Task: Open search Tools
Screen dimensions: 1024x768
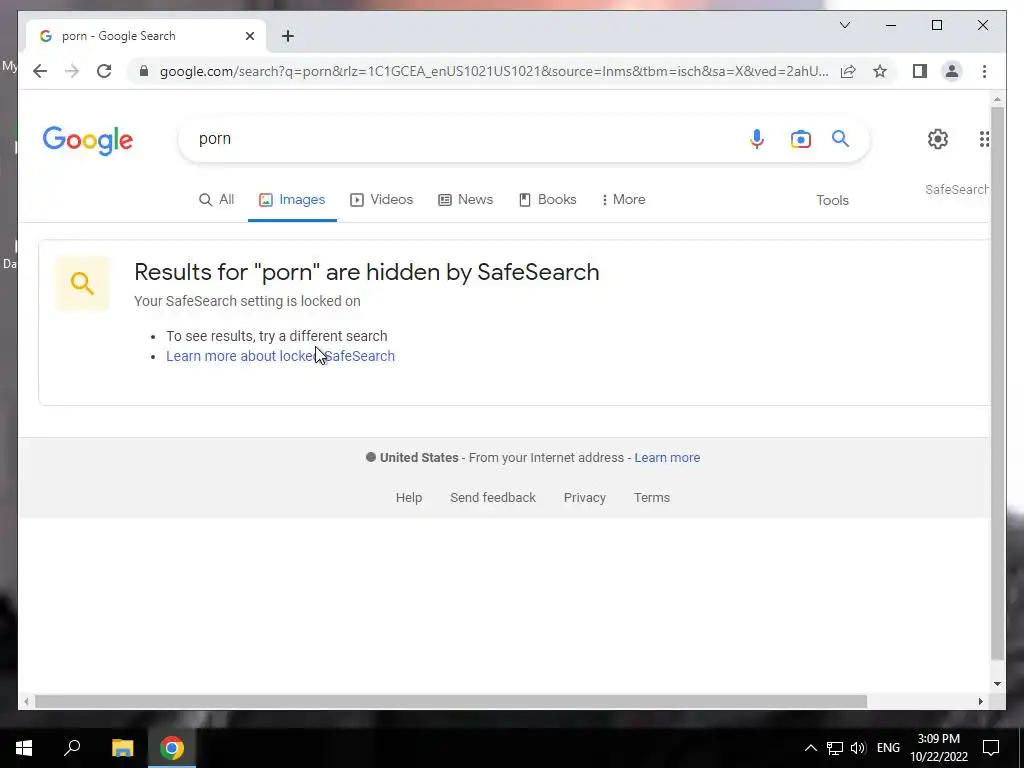Action: [832, 200]
